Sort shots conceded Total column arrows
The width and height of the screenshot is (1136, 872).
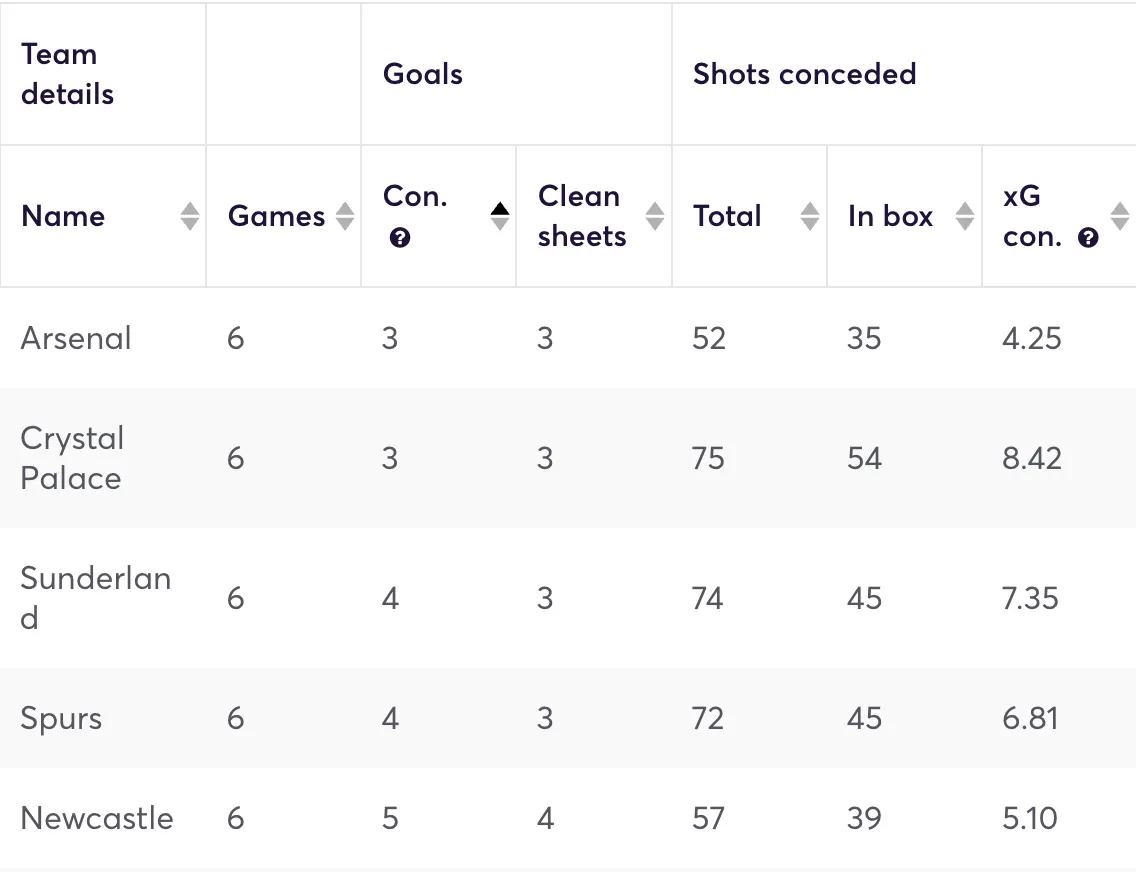pyautogui.click(x=810, y=216)
